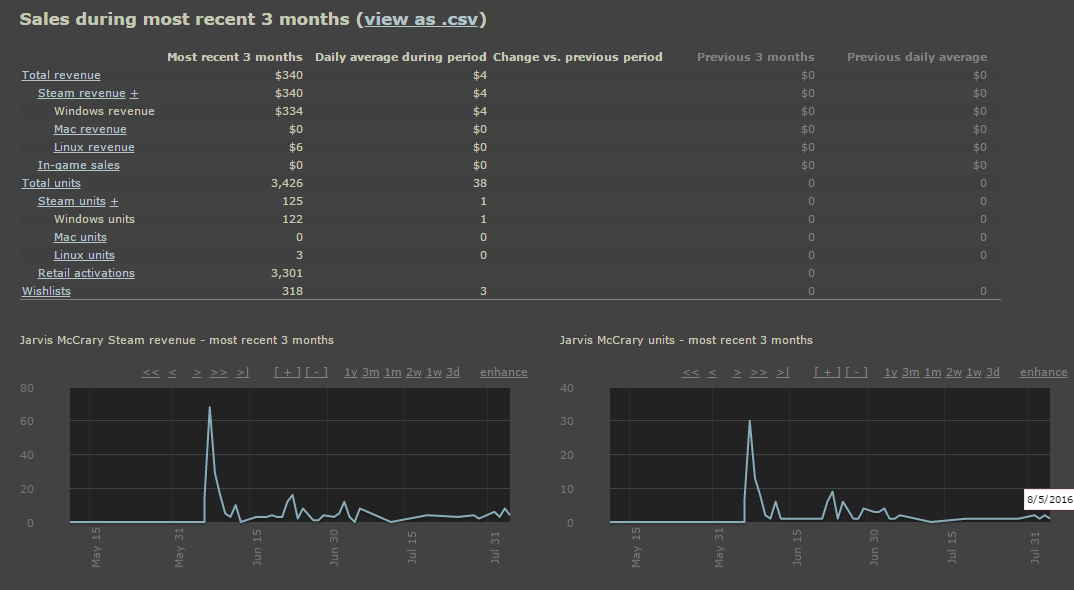Open the Wishlists link
Screen dimensions: 1074x590
point(46,291)
